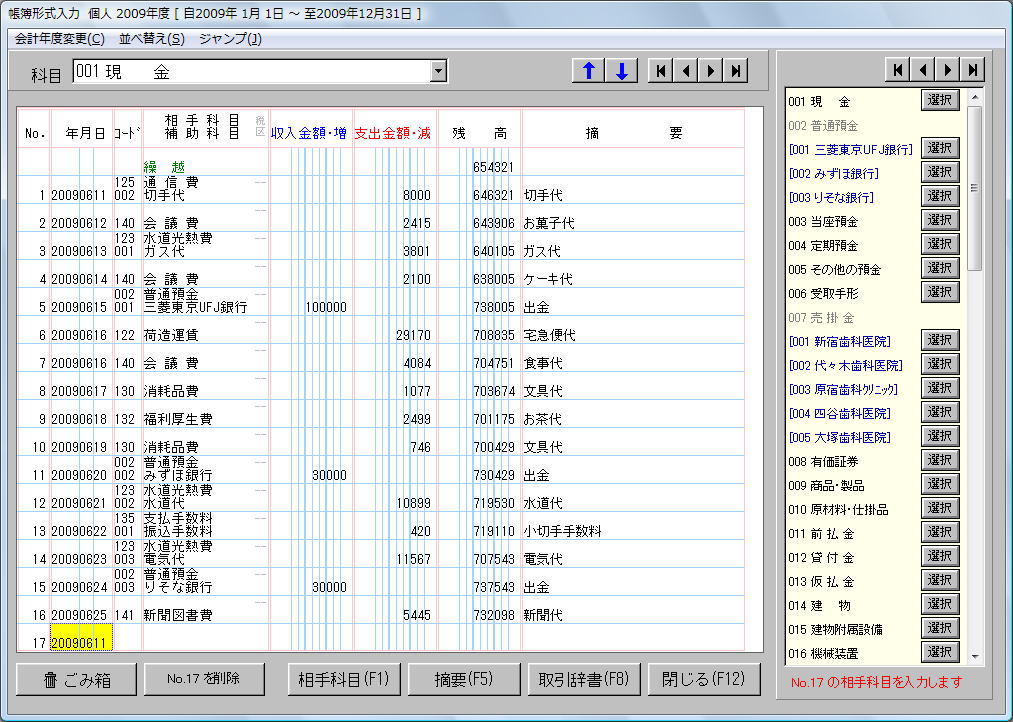
Task: Select 012 貸付金 with 選択 button
Action: (940, 556)
